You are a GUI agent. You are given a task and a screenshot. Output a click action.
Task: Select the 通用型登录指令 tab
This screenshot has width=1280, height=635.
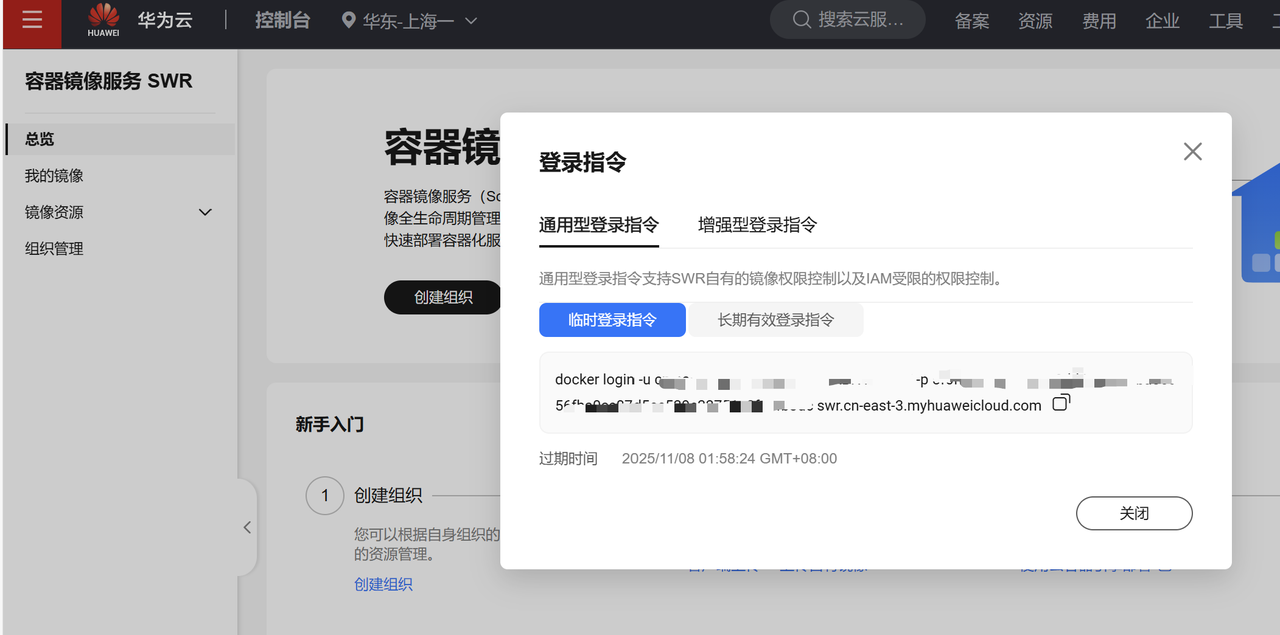[x=598, y=225]
